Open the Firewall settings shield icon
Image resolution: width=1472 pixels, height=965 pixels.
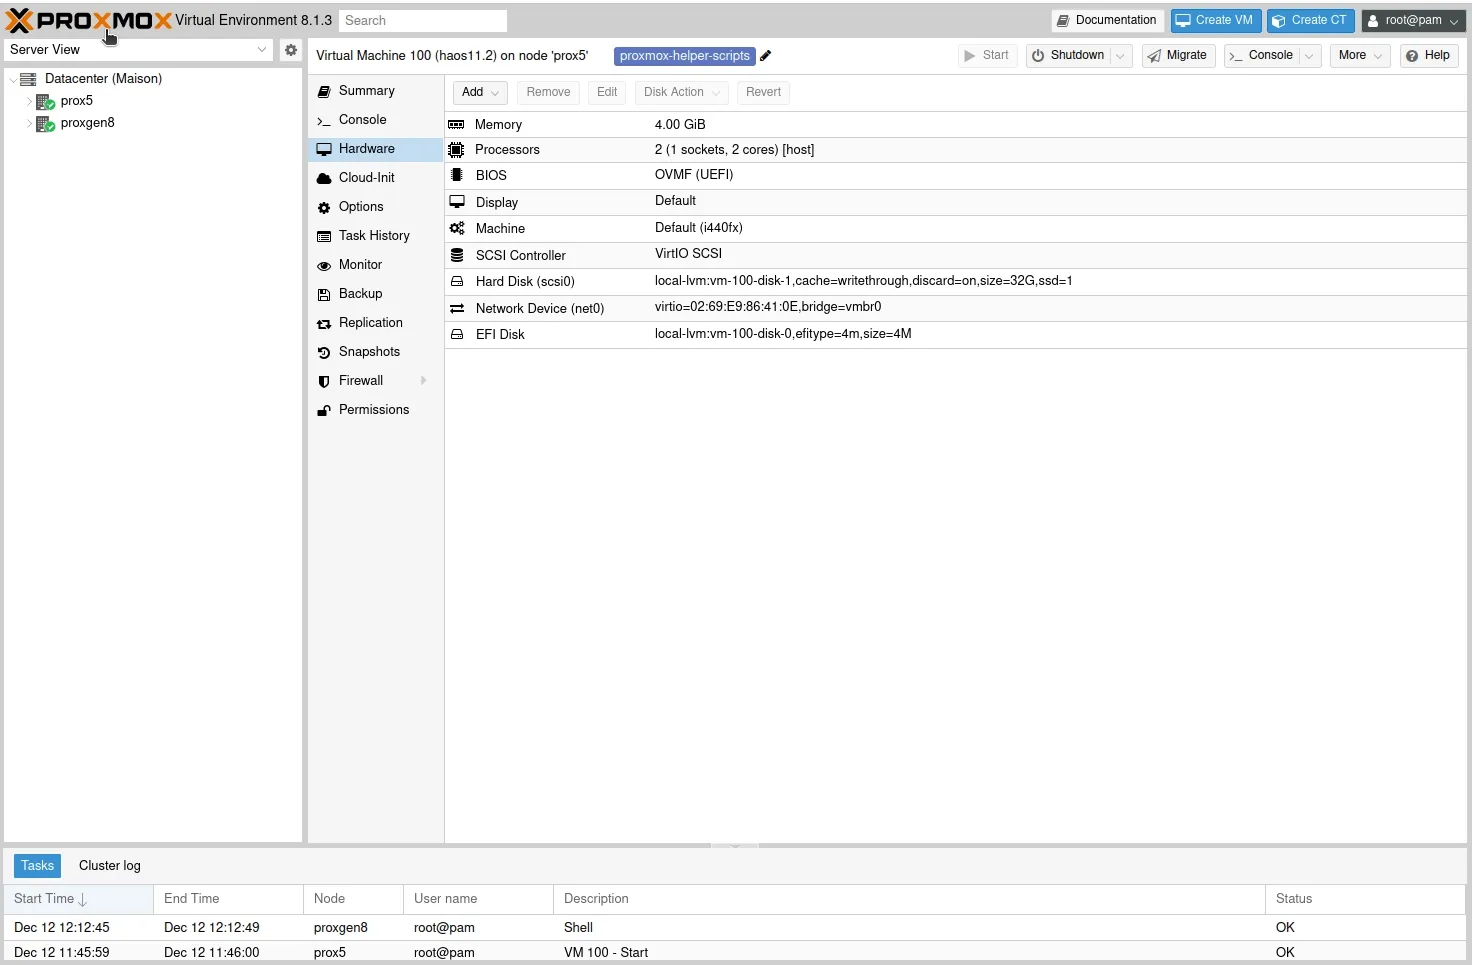324,381
